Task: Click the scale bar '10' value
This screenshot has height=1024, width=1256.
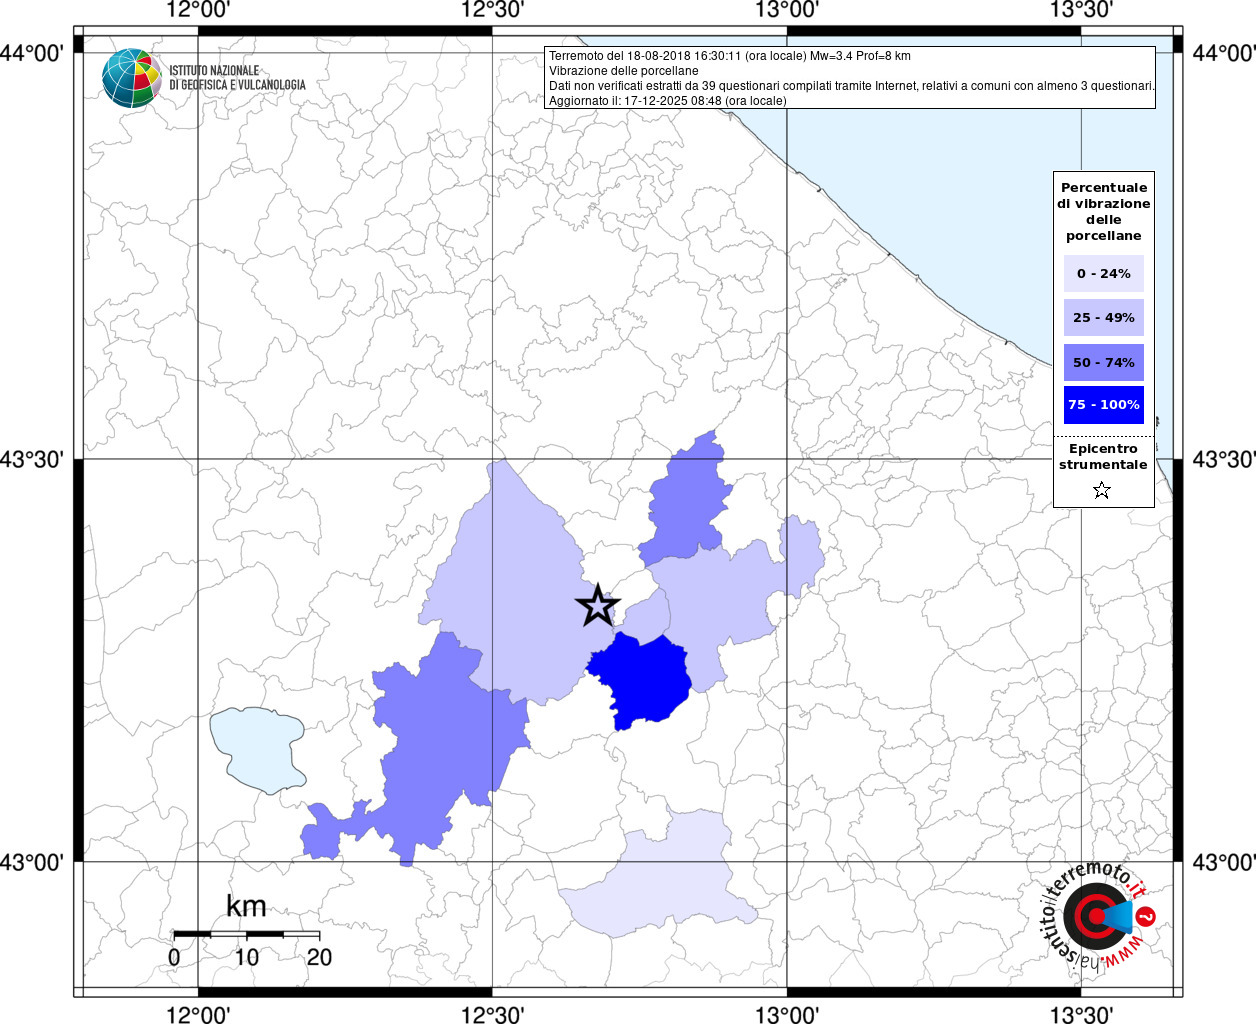Action: (246, 957)
